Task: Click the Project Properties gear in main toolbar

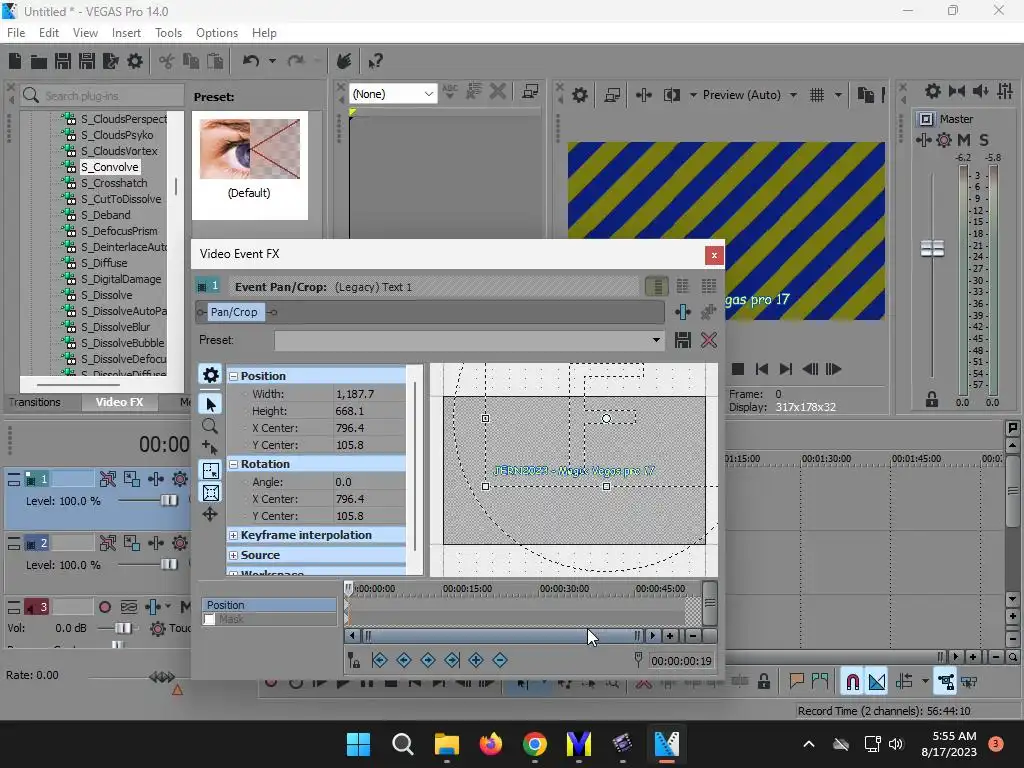Action: pos(135,61)
